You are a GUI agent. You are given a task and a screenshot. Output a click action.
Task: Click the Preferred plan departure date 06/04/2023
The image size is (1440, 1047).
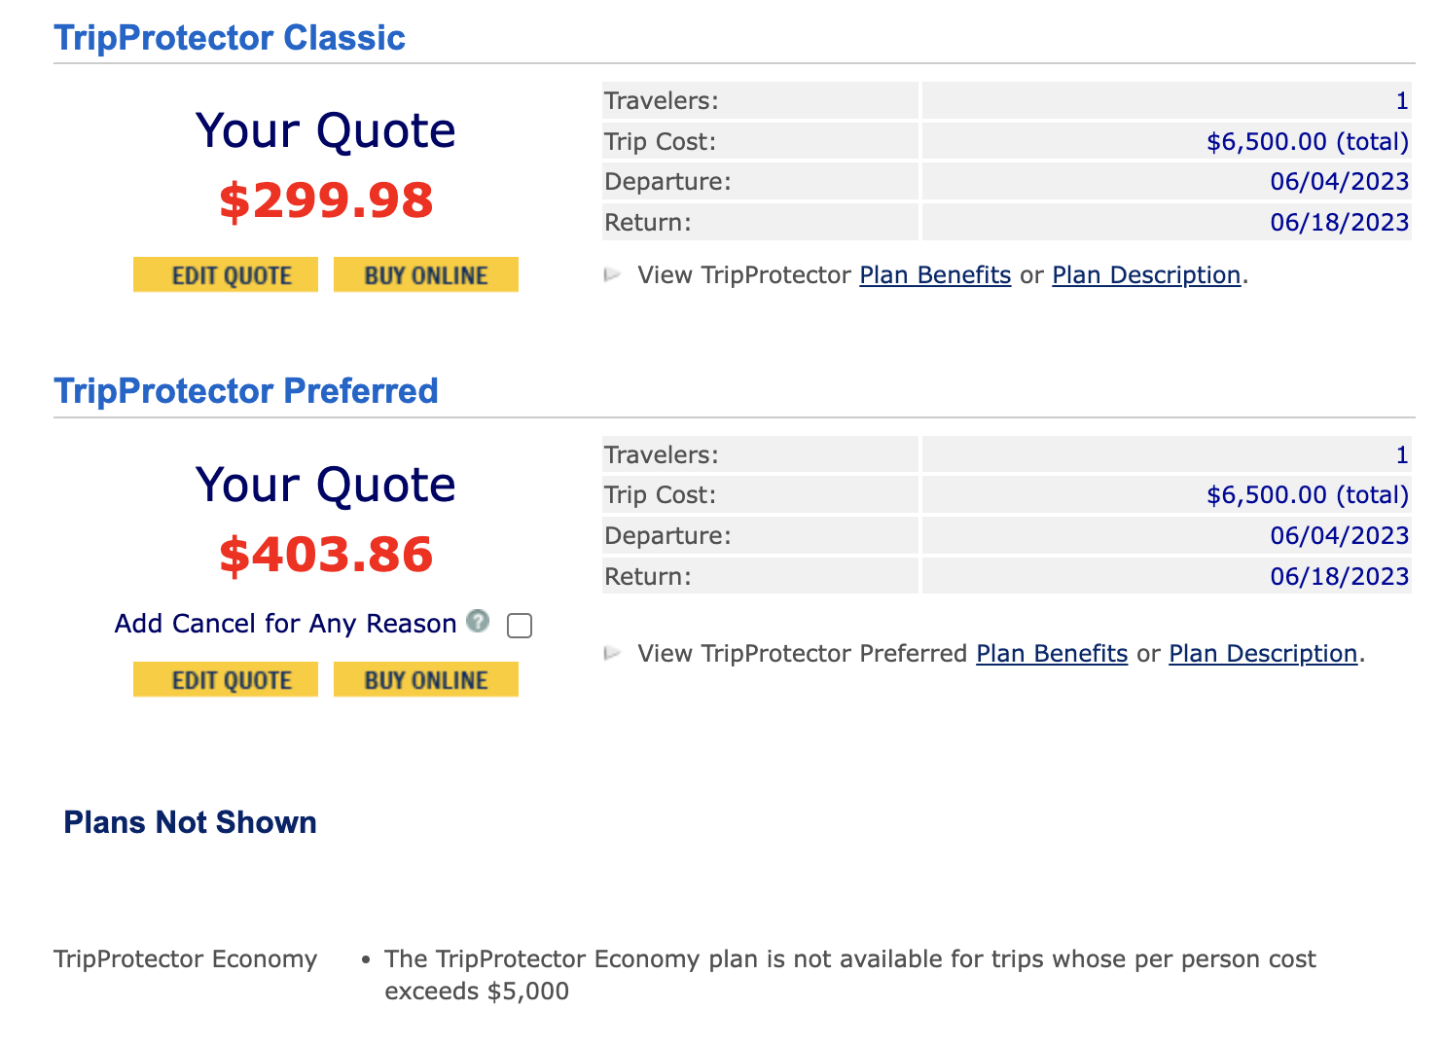point(1339,536)
